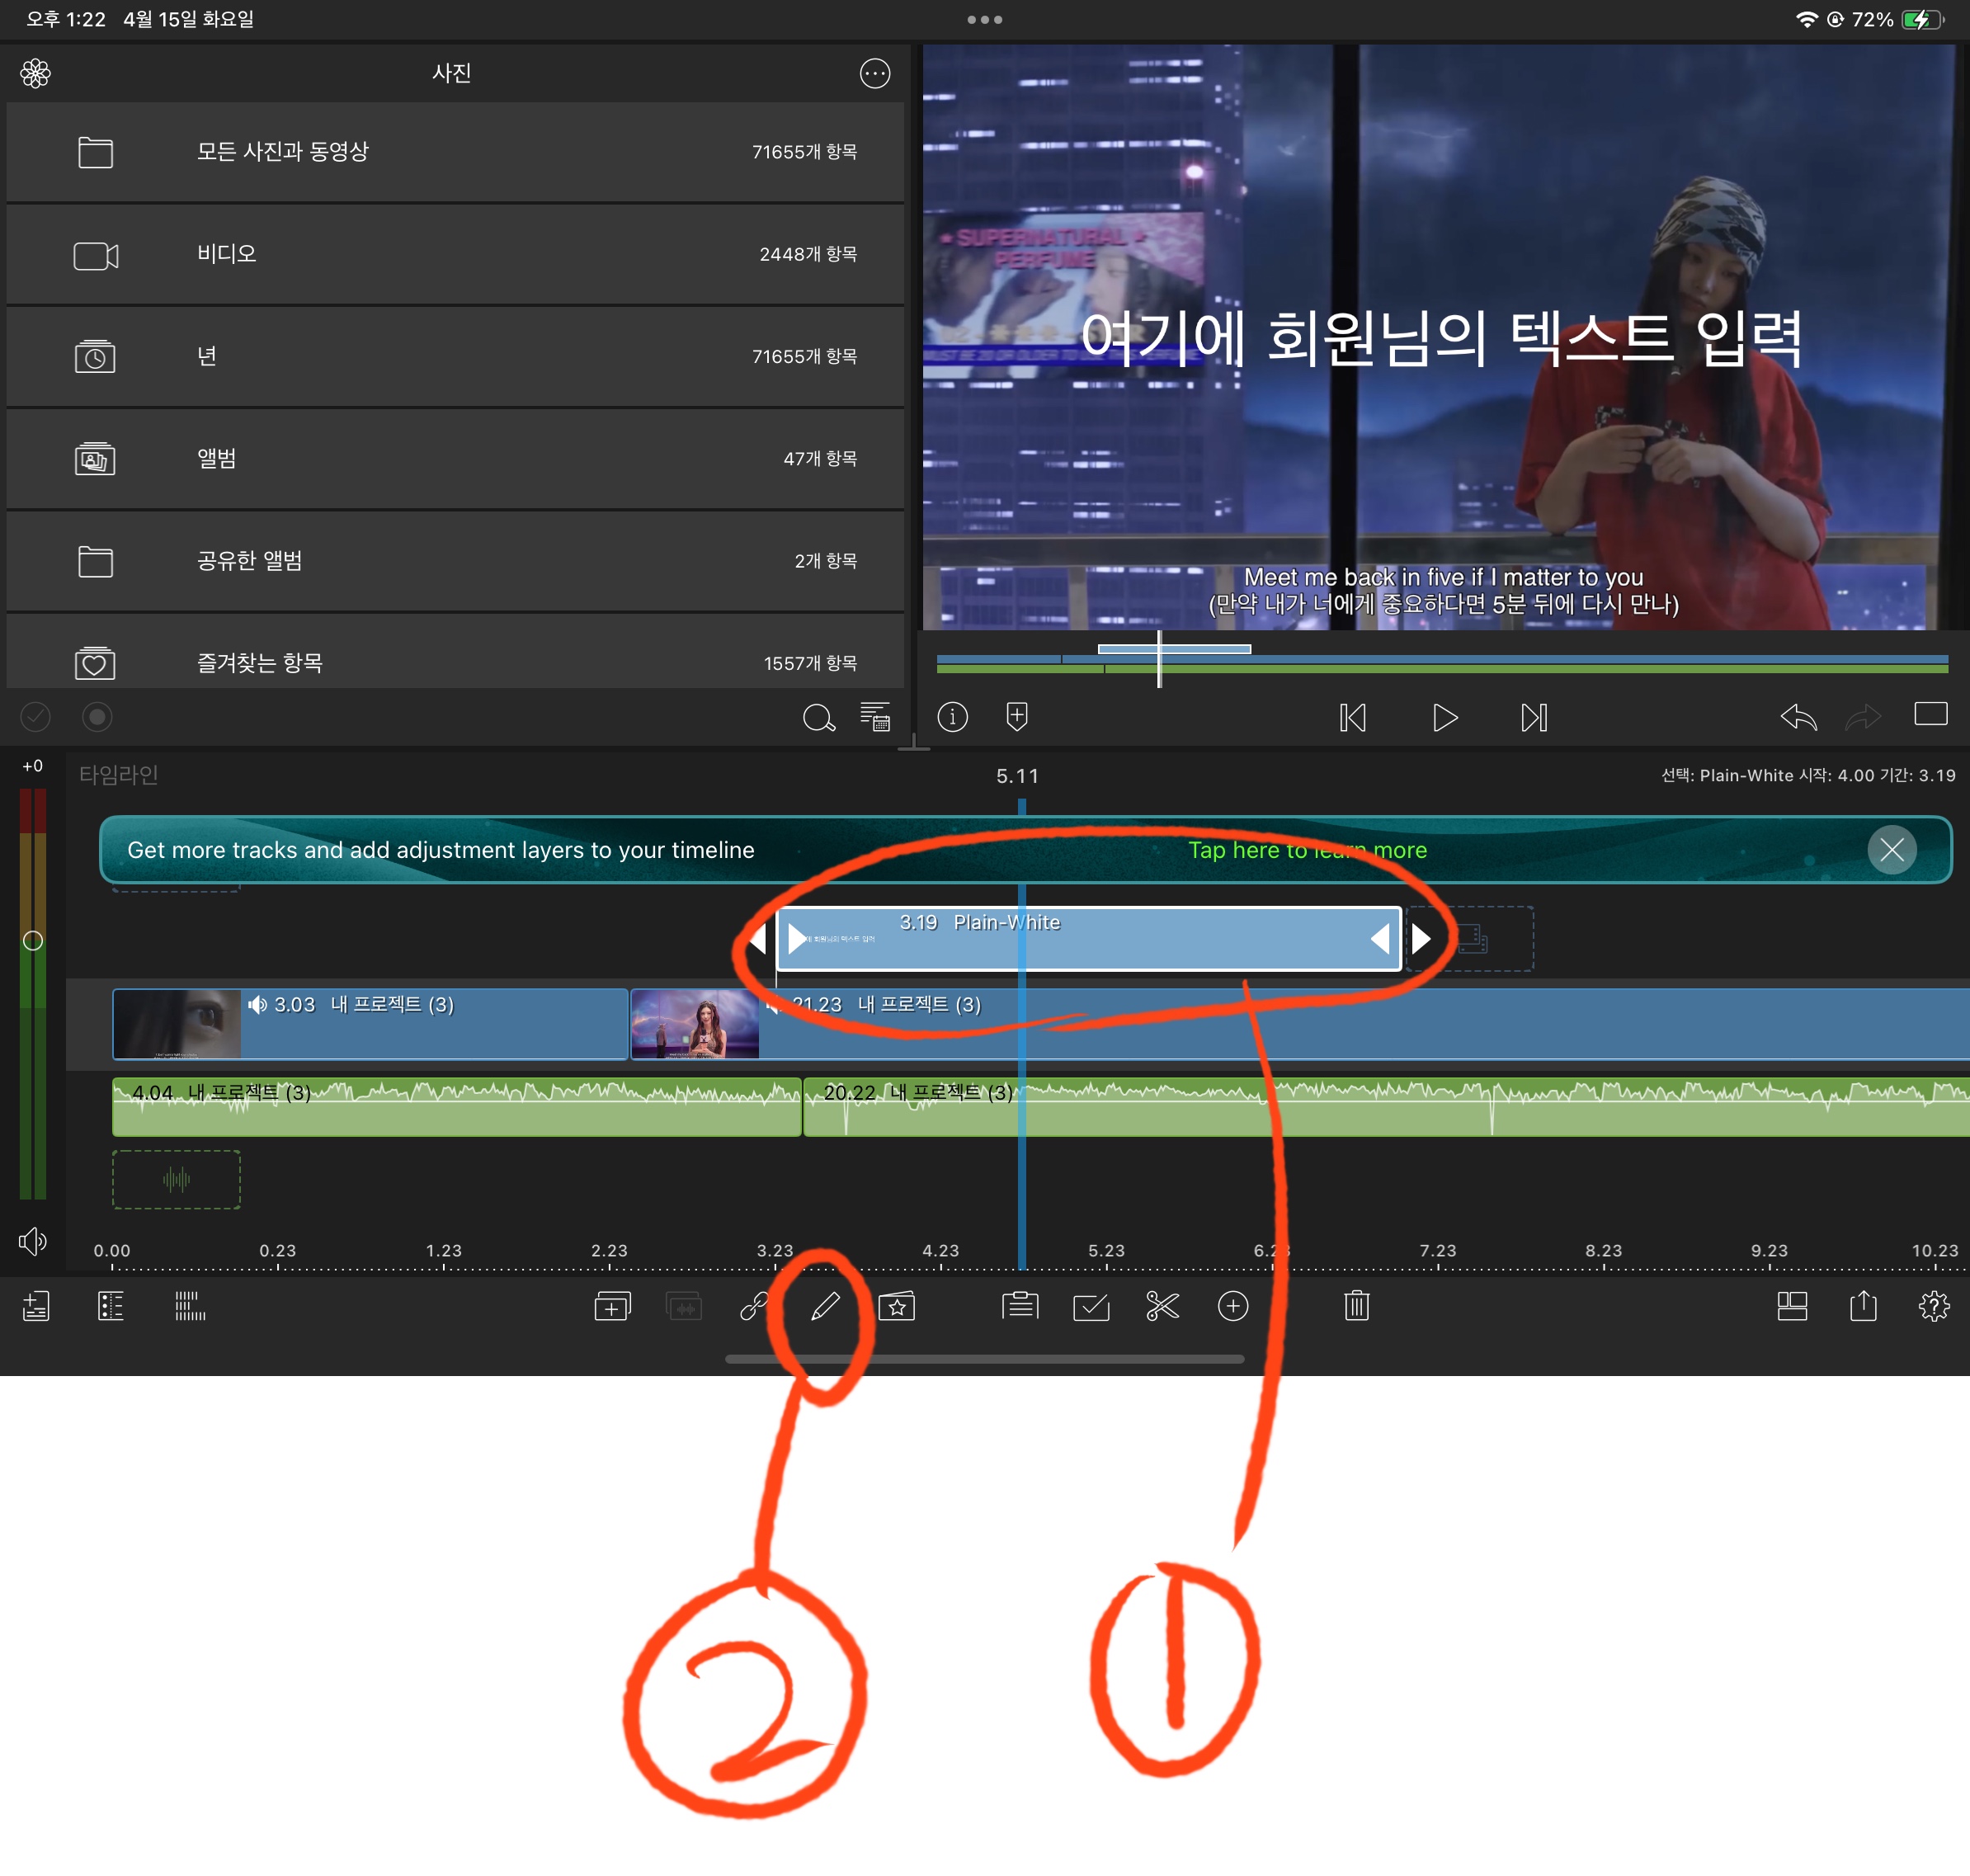Export the project with share icon
The height and width of the screenshot is (1876, 1970).
[1863, 1306]
